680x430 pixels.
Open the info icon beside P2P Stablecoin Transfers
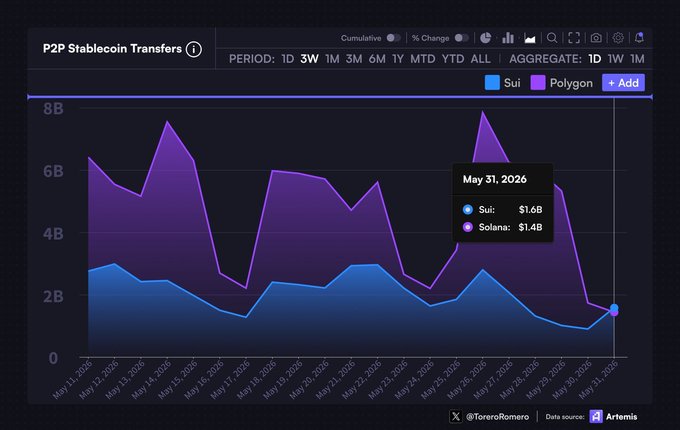pyautogui.click(x=193, y=49)
